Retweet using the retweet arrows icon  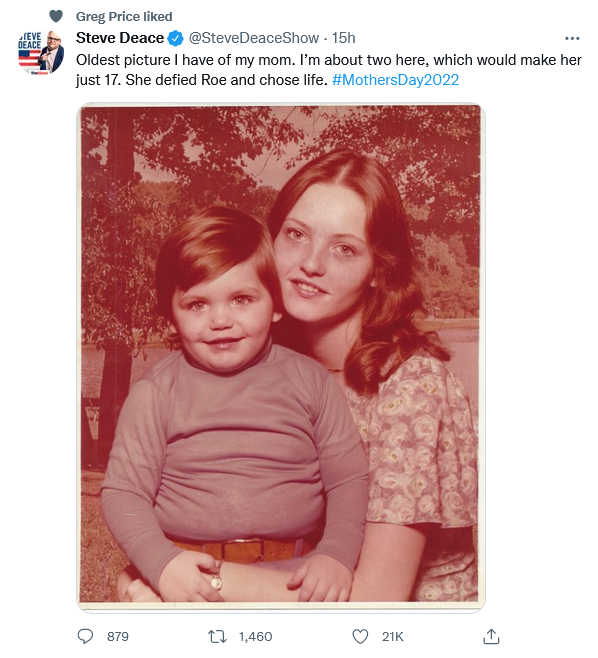click(x=218, y=637)
